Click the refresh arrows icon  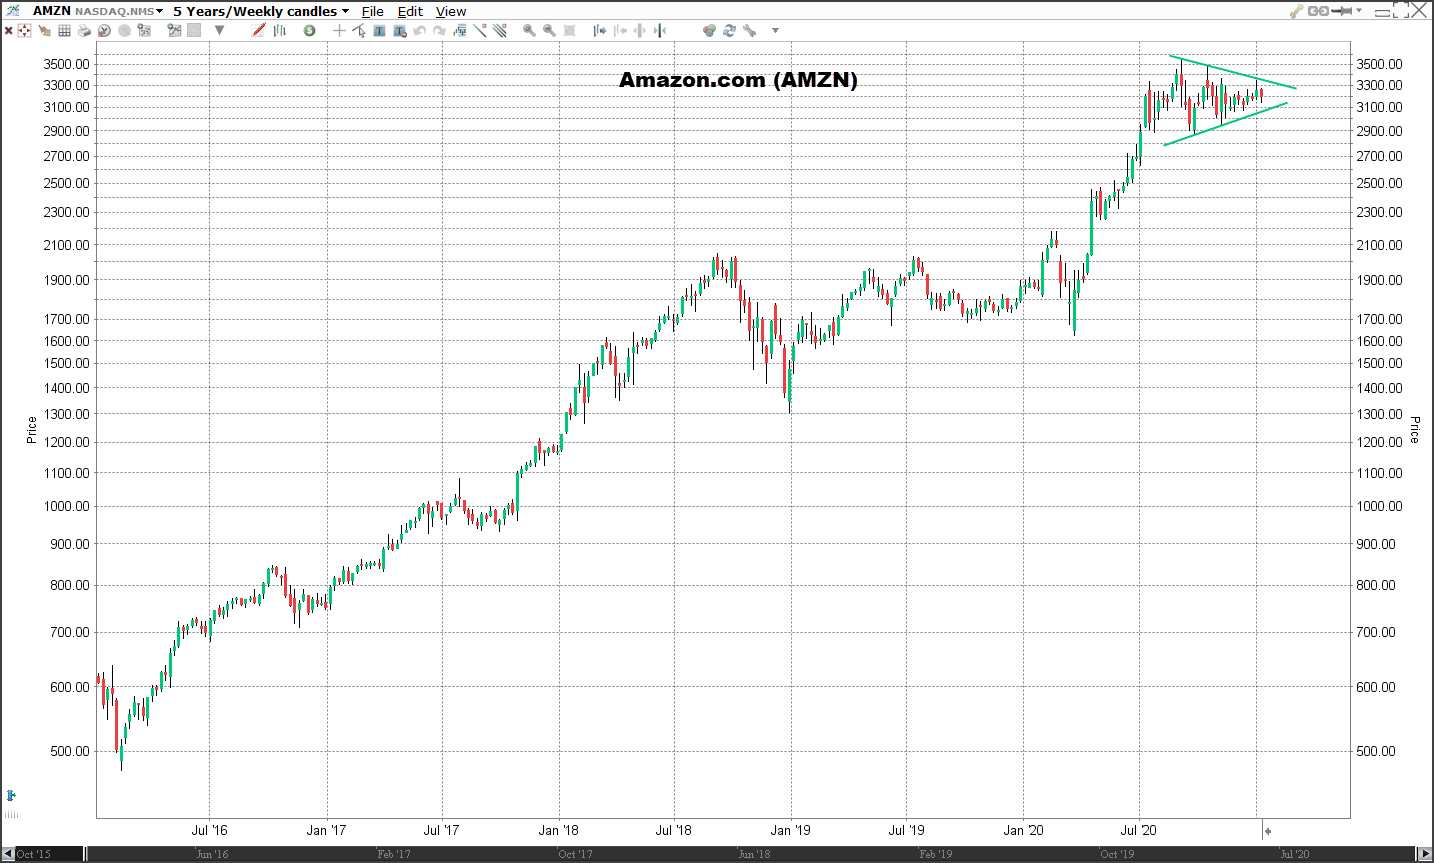(x=729, y=31)
